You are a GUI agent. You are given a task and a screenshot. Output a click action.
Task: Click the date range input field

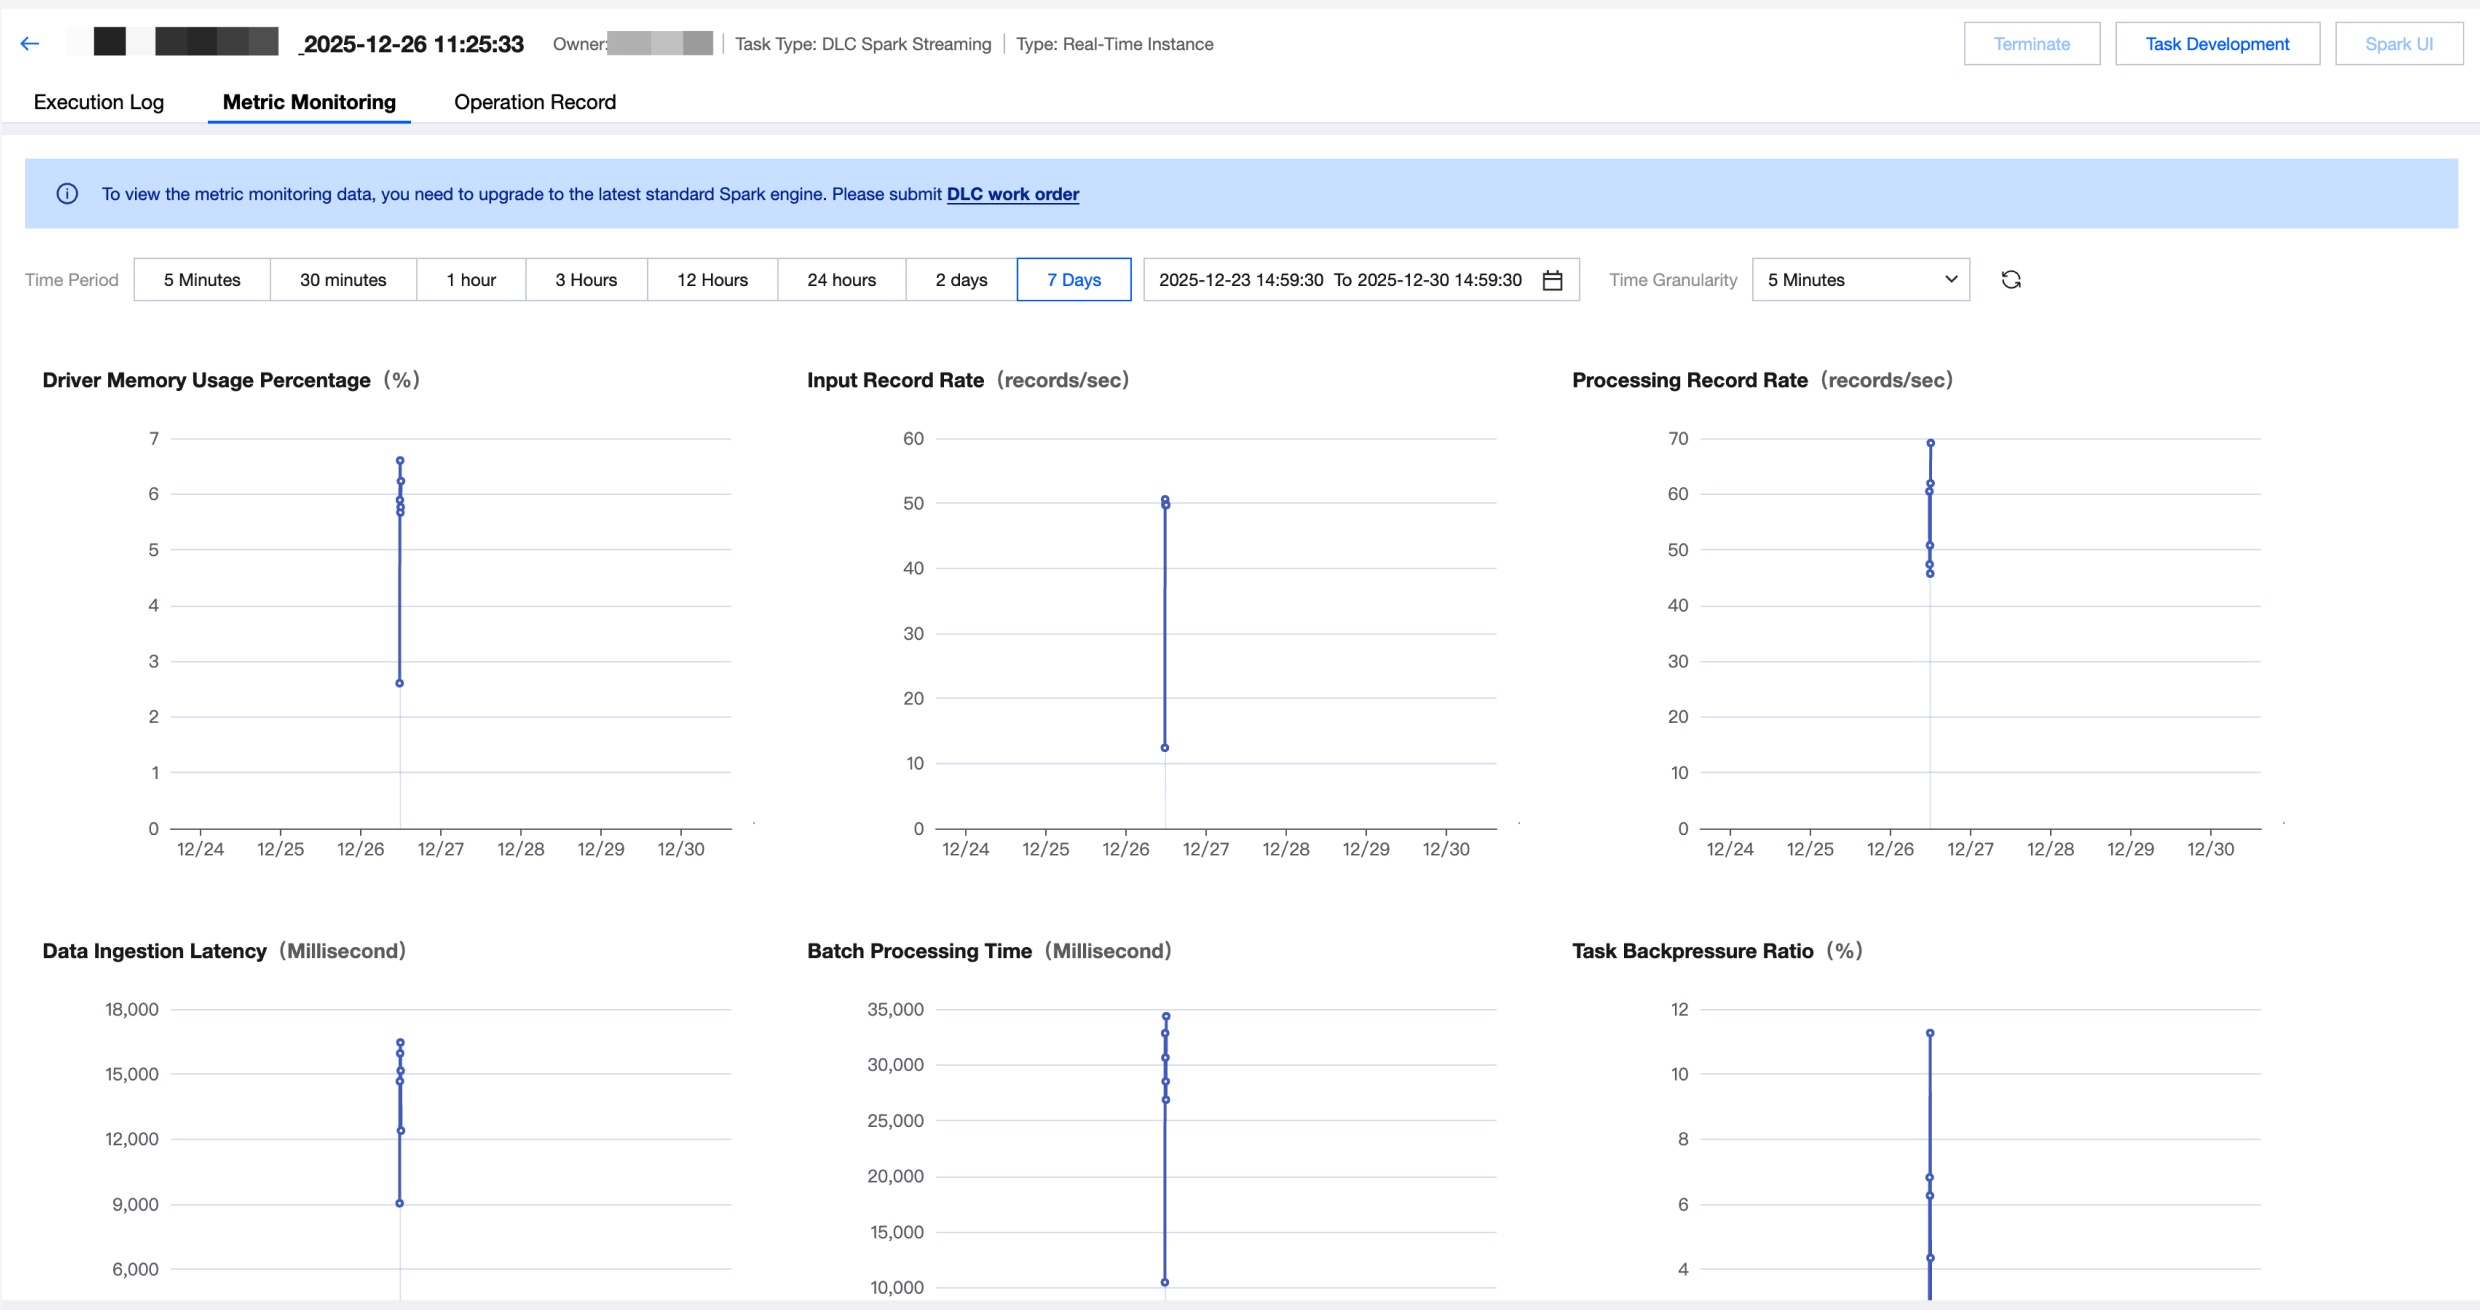1340,280
